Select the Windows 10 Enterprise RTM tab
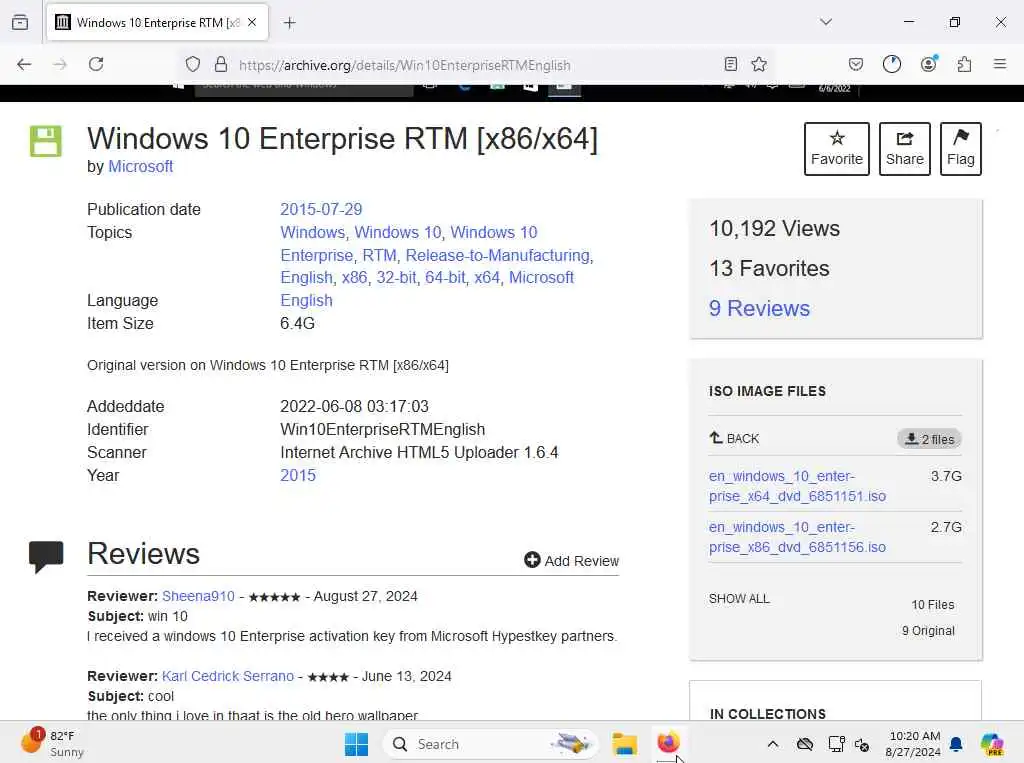 [157, 23]
